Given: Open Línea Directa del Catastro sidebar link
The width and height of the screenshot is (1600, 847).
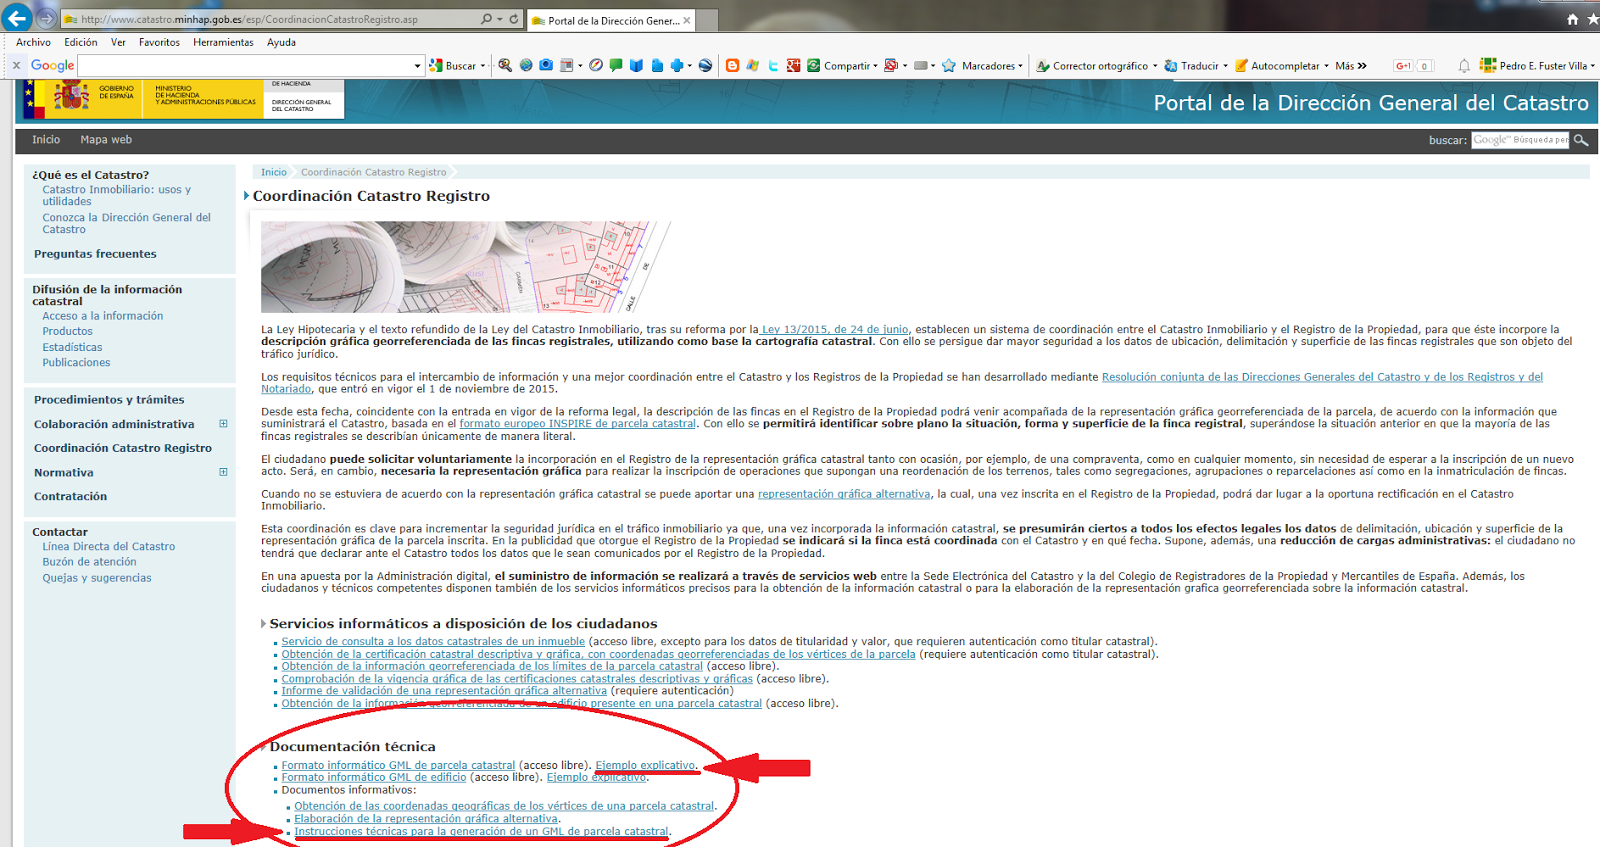Looking at the screenshot, I should click(108, 546).
